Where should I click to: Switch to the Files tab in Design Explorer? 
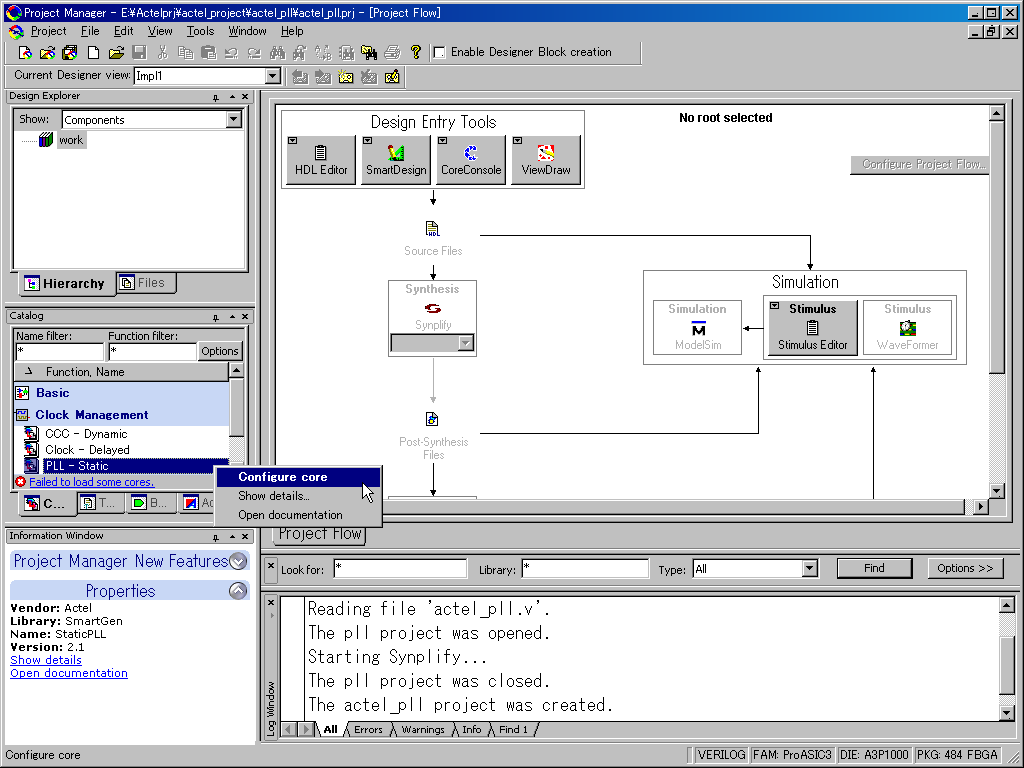pos(145,283)
